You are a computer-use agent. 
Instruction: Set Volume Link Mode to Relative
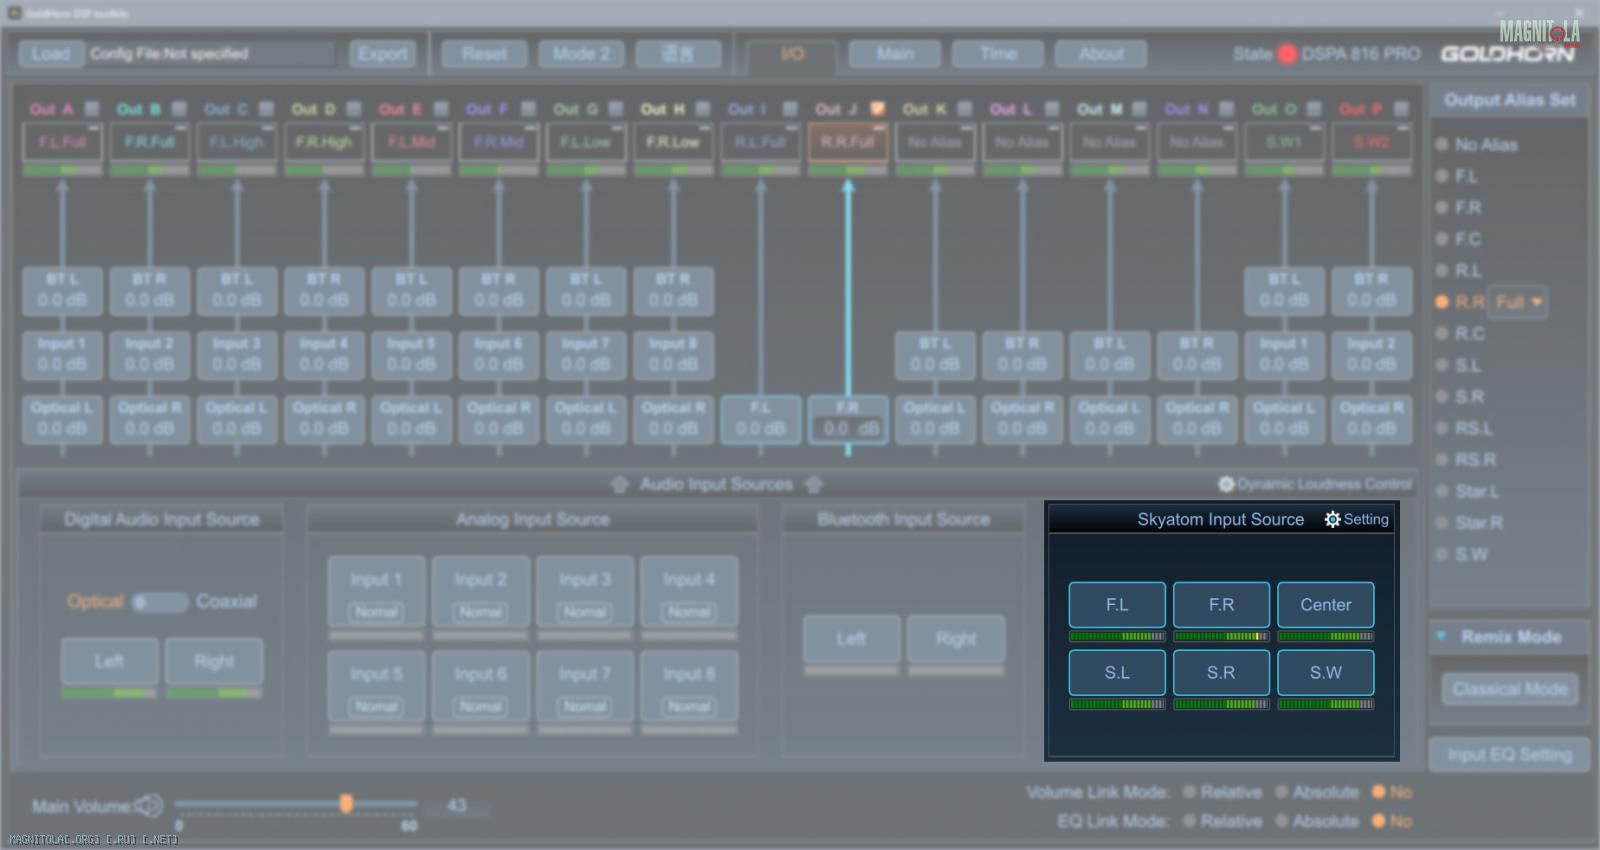(1189, 792)
